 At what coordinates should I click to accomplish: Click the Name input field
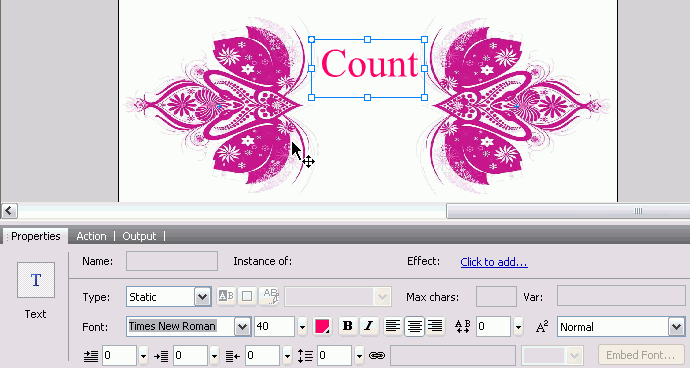pyautogui.click(x=172, y=261)
